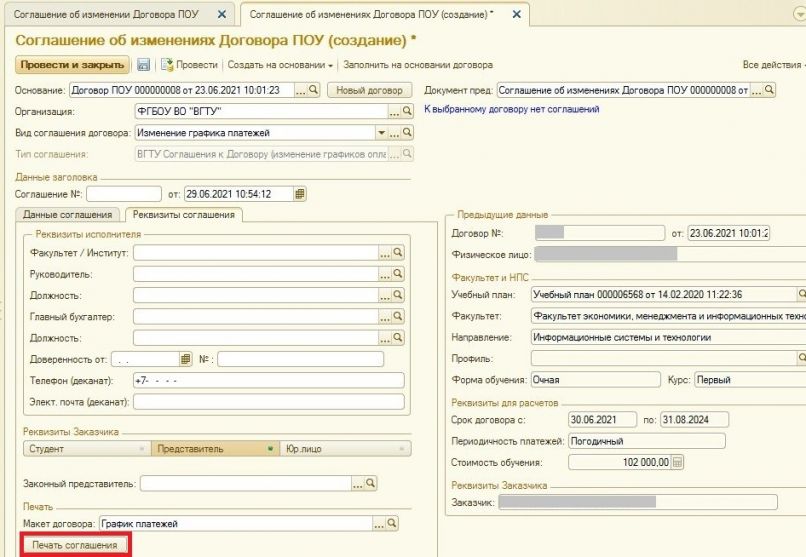806x557 pixels.
Task: Click calculator icon next to Стоимость обучения
Action: (677, 462)
